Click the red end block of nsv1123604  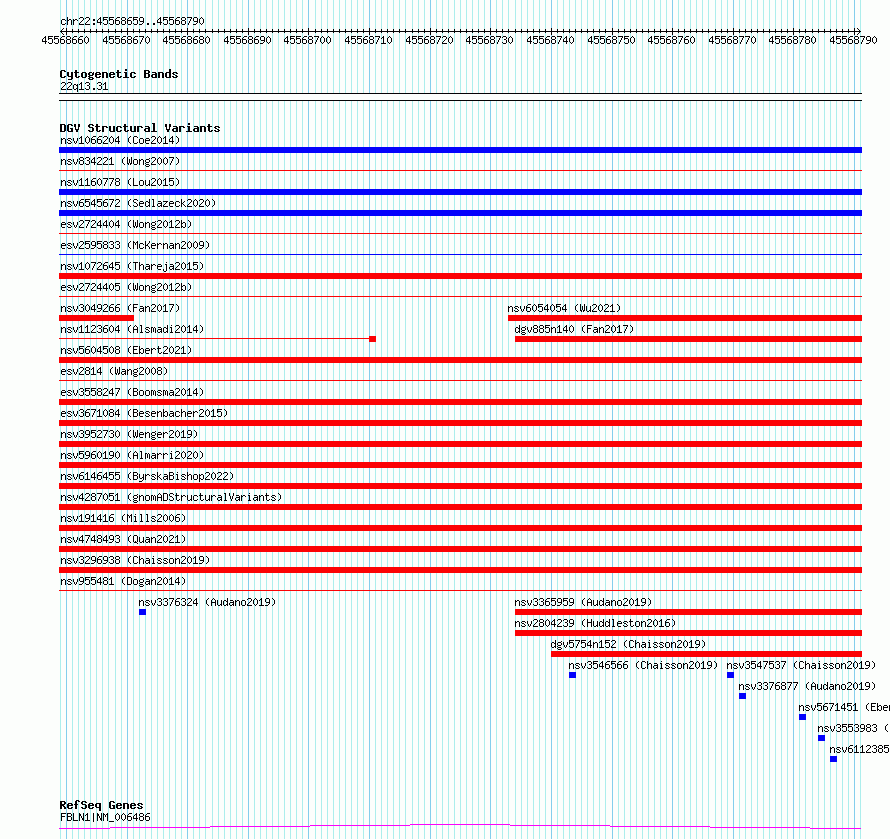[372, 339]
